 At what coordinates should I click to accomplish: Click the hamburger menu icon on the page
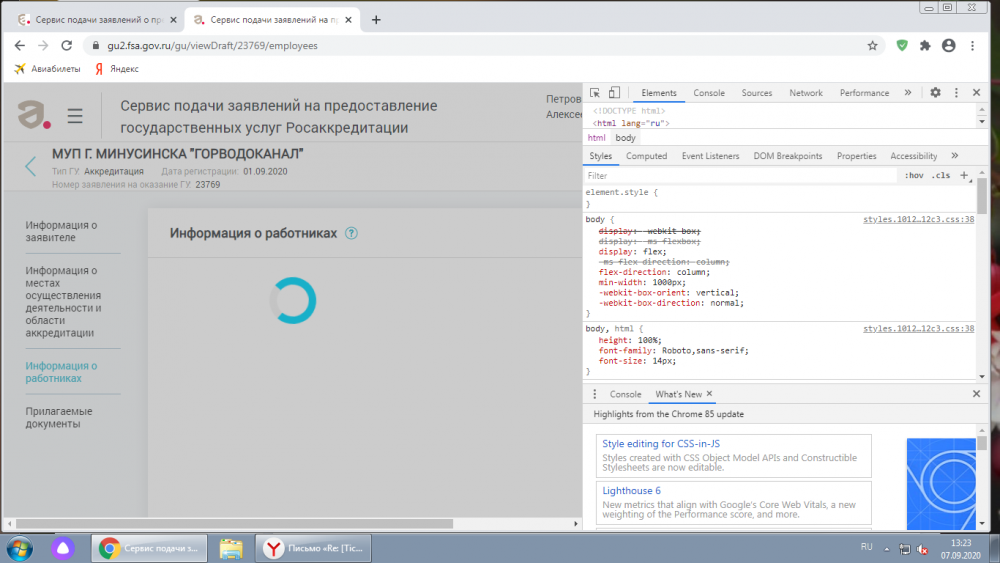(75, 117)
